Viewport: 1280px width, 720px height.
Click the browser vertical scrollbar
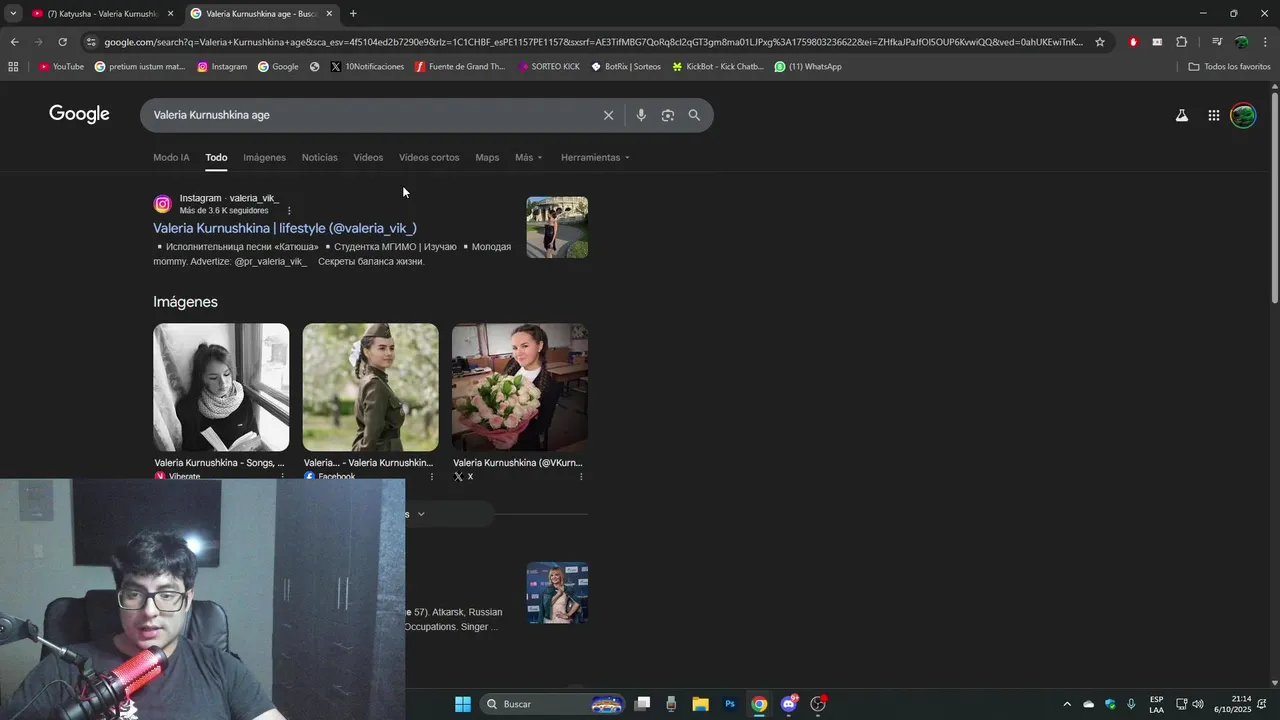pyautogui.click(x=1274, y=199)
